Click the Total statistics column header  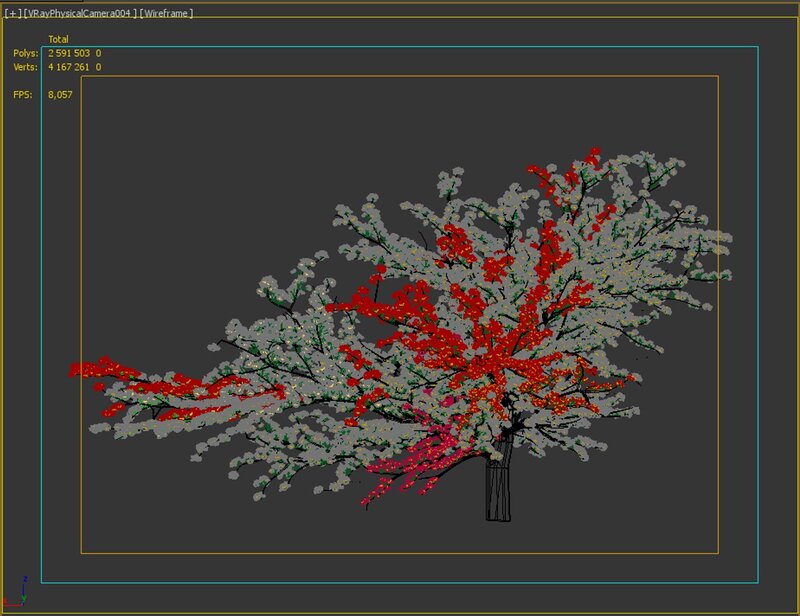point(58,39)
